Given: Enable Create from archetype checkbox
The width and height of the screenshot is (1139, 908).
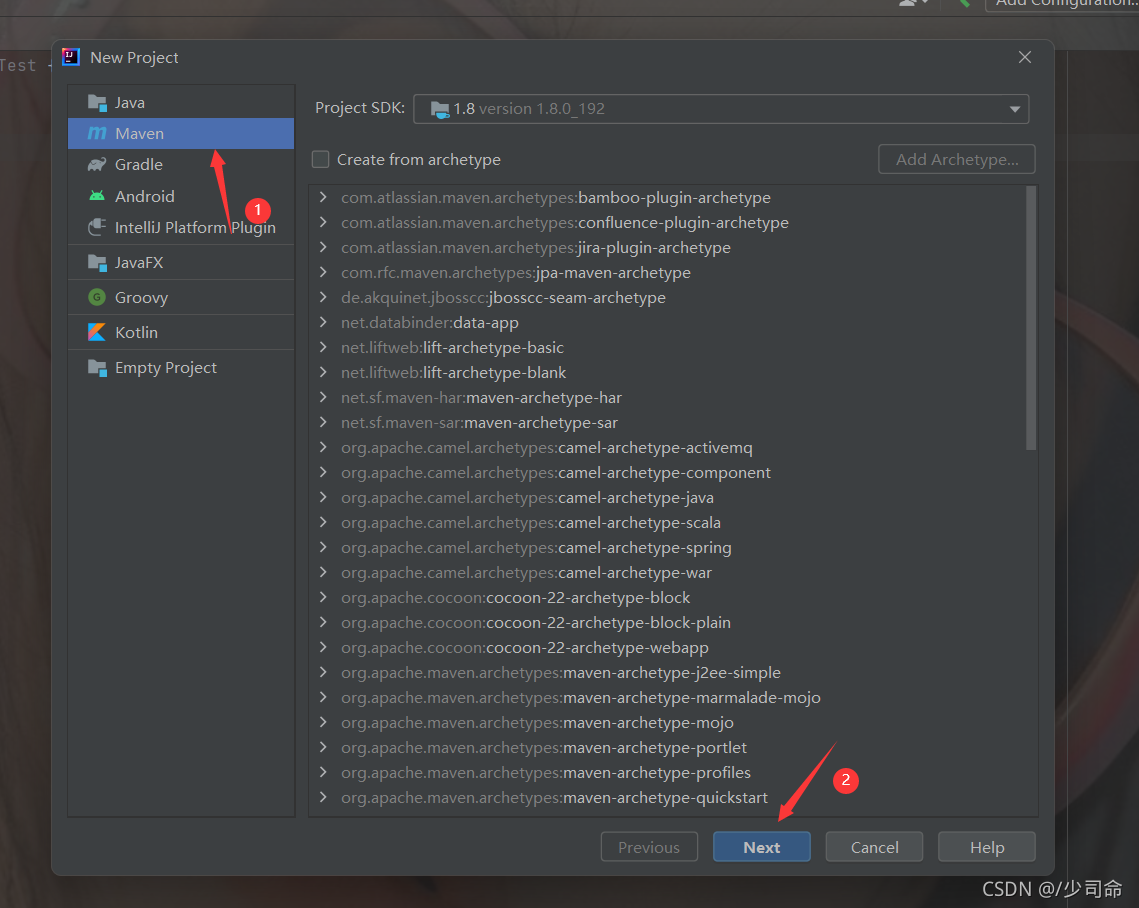Looking at the screenshot, I should [320, 159].
